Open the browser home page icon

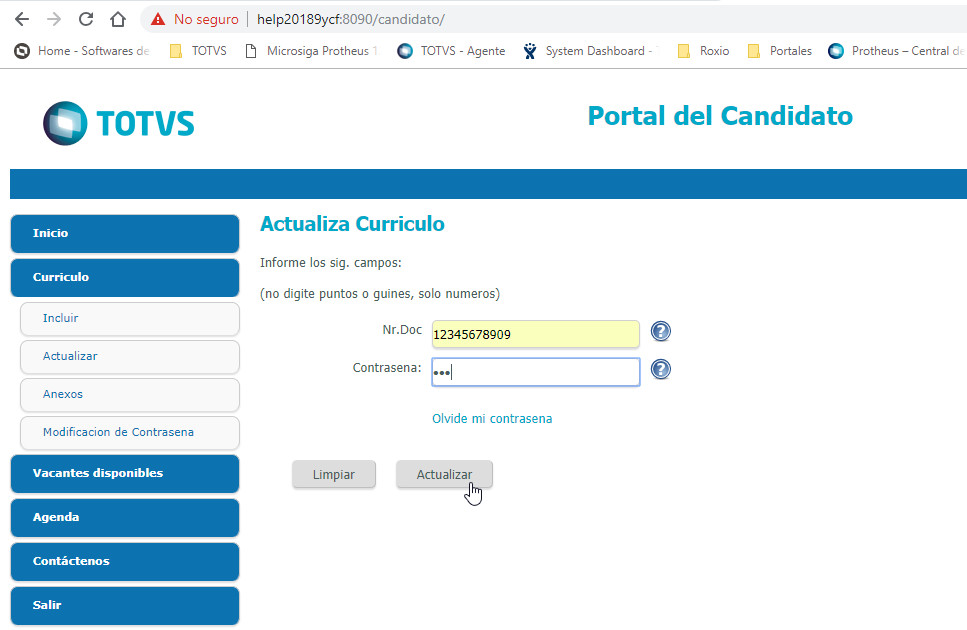[118, 19]
